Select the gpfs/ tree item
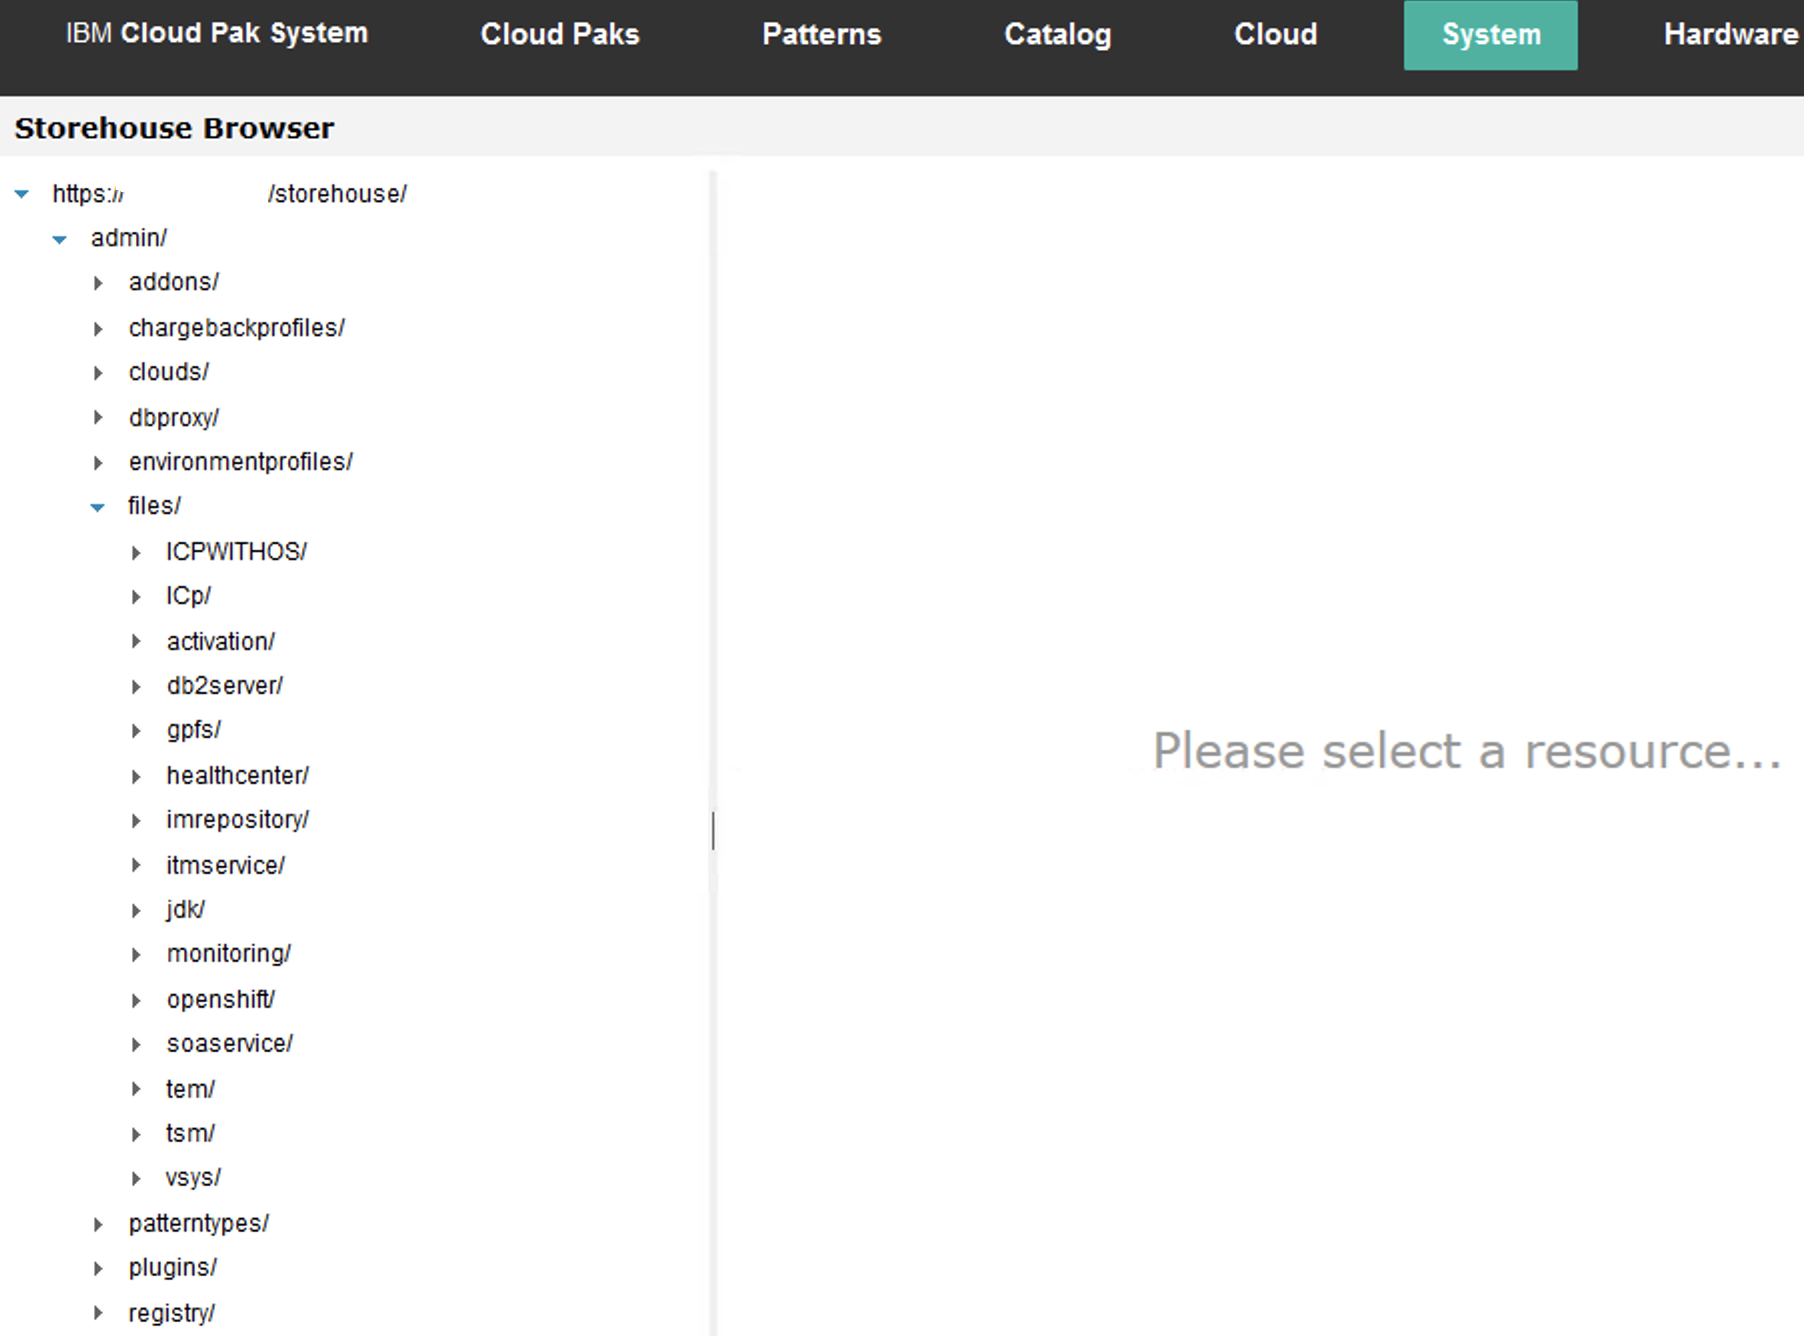Screen dimensions: 1804x1336 (x=194, y=730)
